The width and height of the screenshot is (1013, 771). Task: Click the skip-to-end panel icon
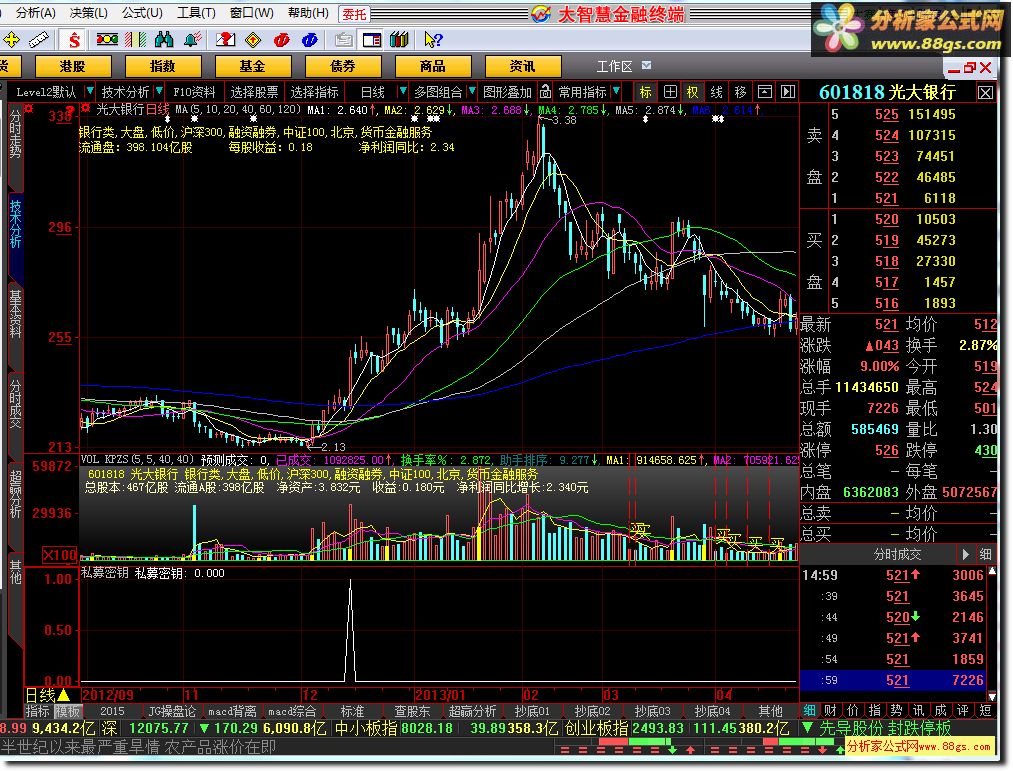tap(788, 92)
